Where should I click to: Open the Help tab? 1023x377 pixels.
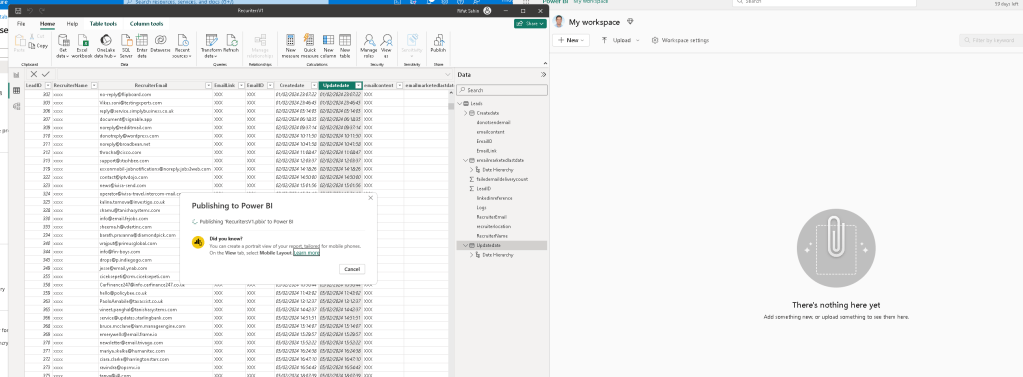point(72,23)
